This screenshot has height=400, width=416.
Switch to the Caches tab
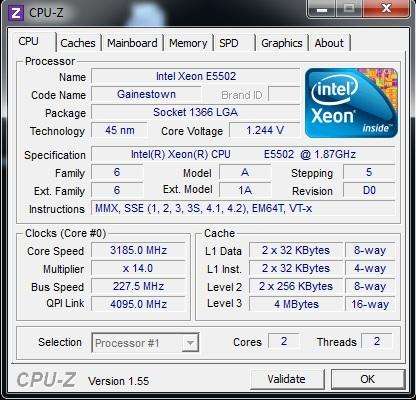(78, 43)
